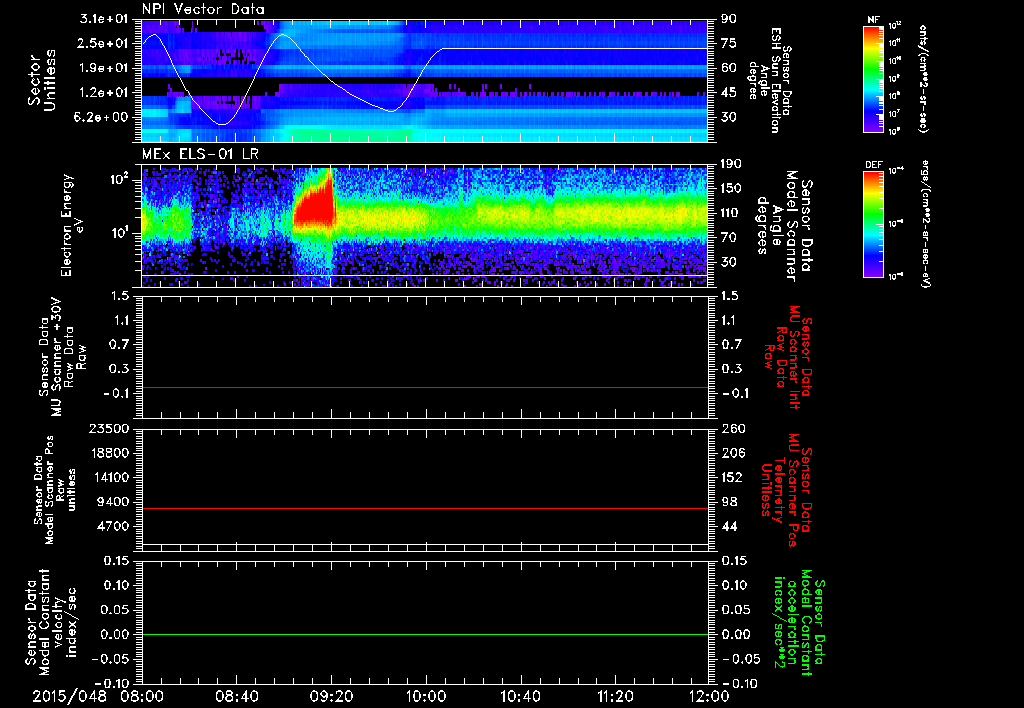Select the DEF rainbow color bar
Screen dimensions: 1024x708
click(873, 224)
